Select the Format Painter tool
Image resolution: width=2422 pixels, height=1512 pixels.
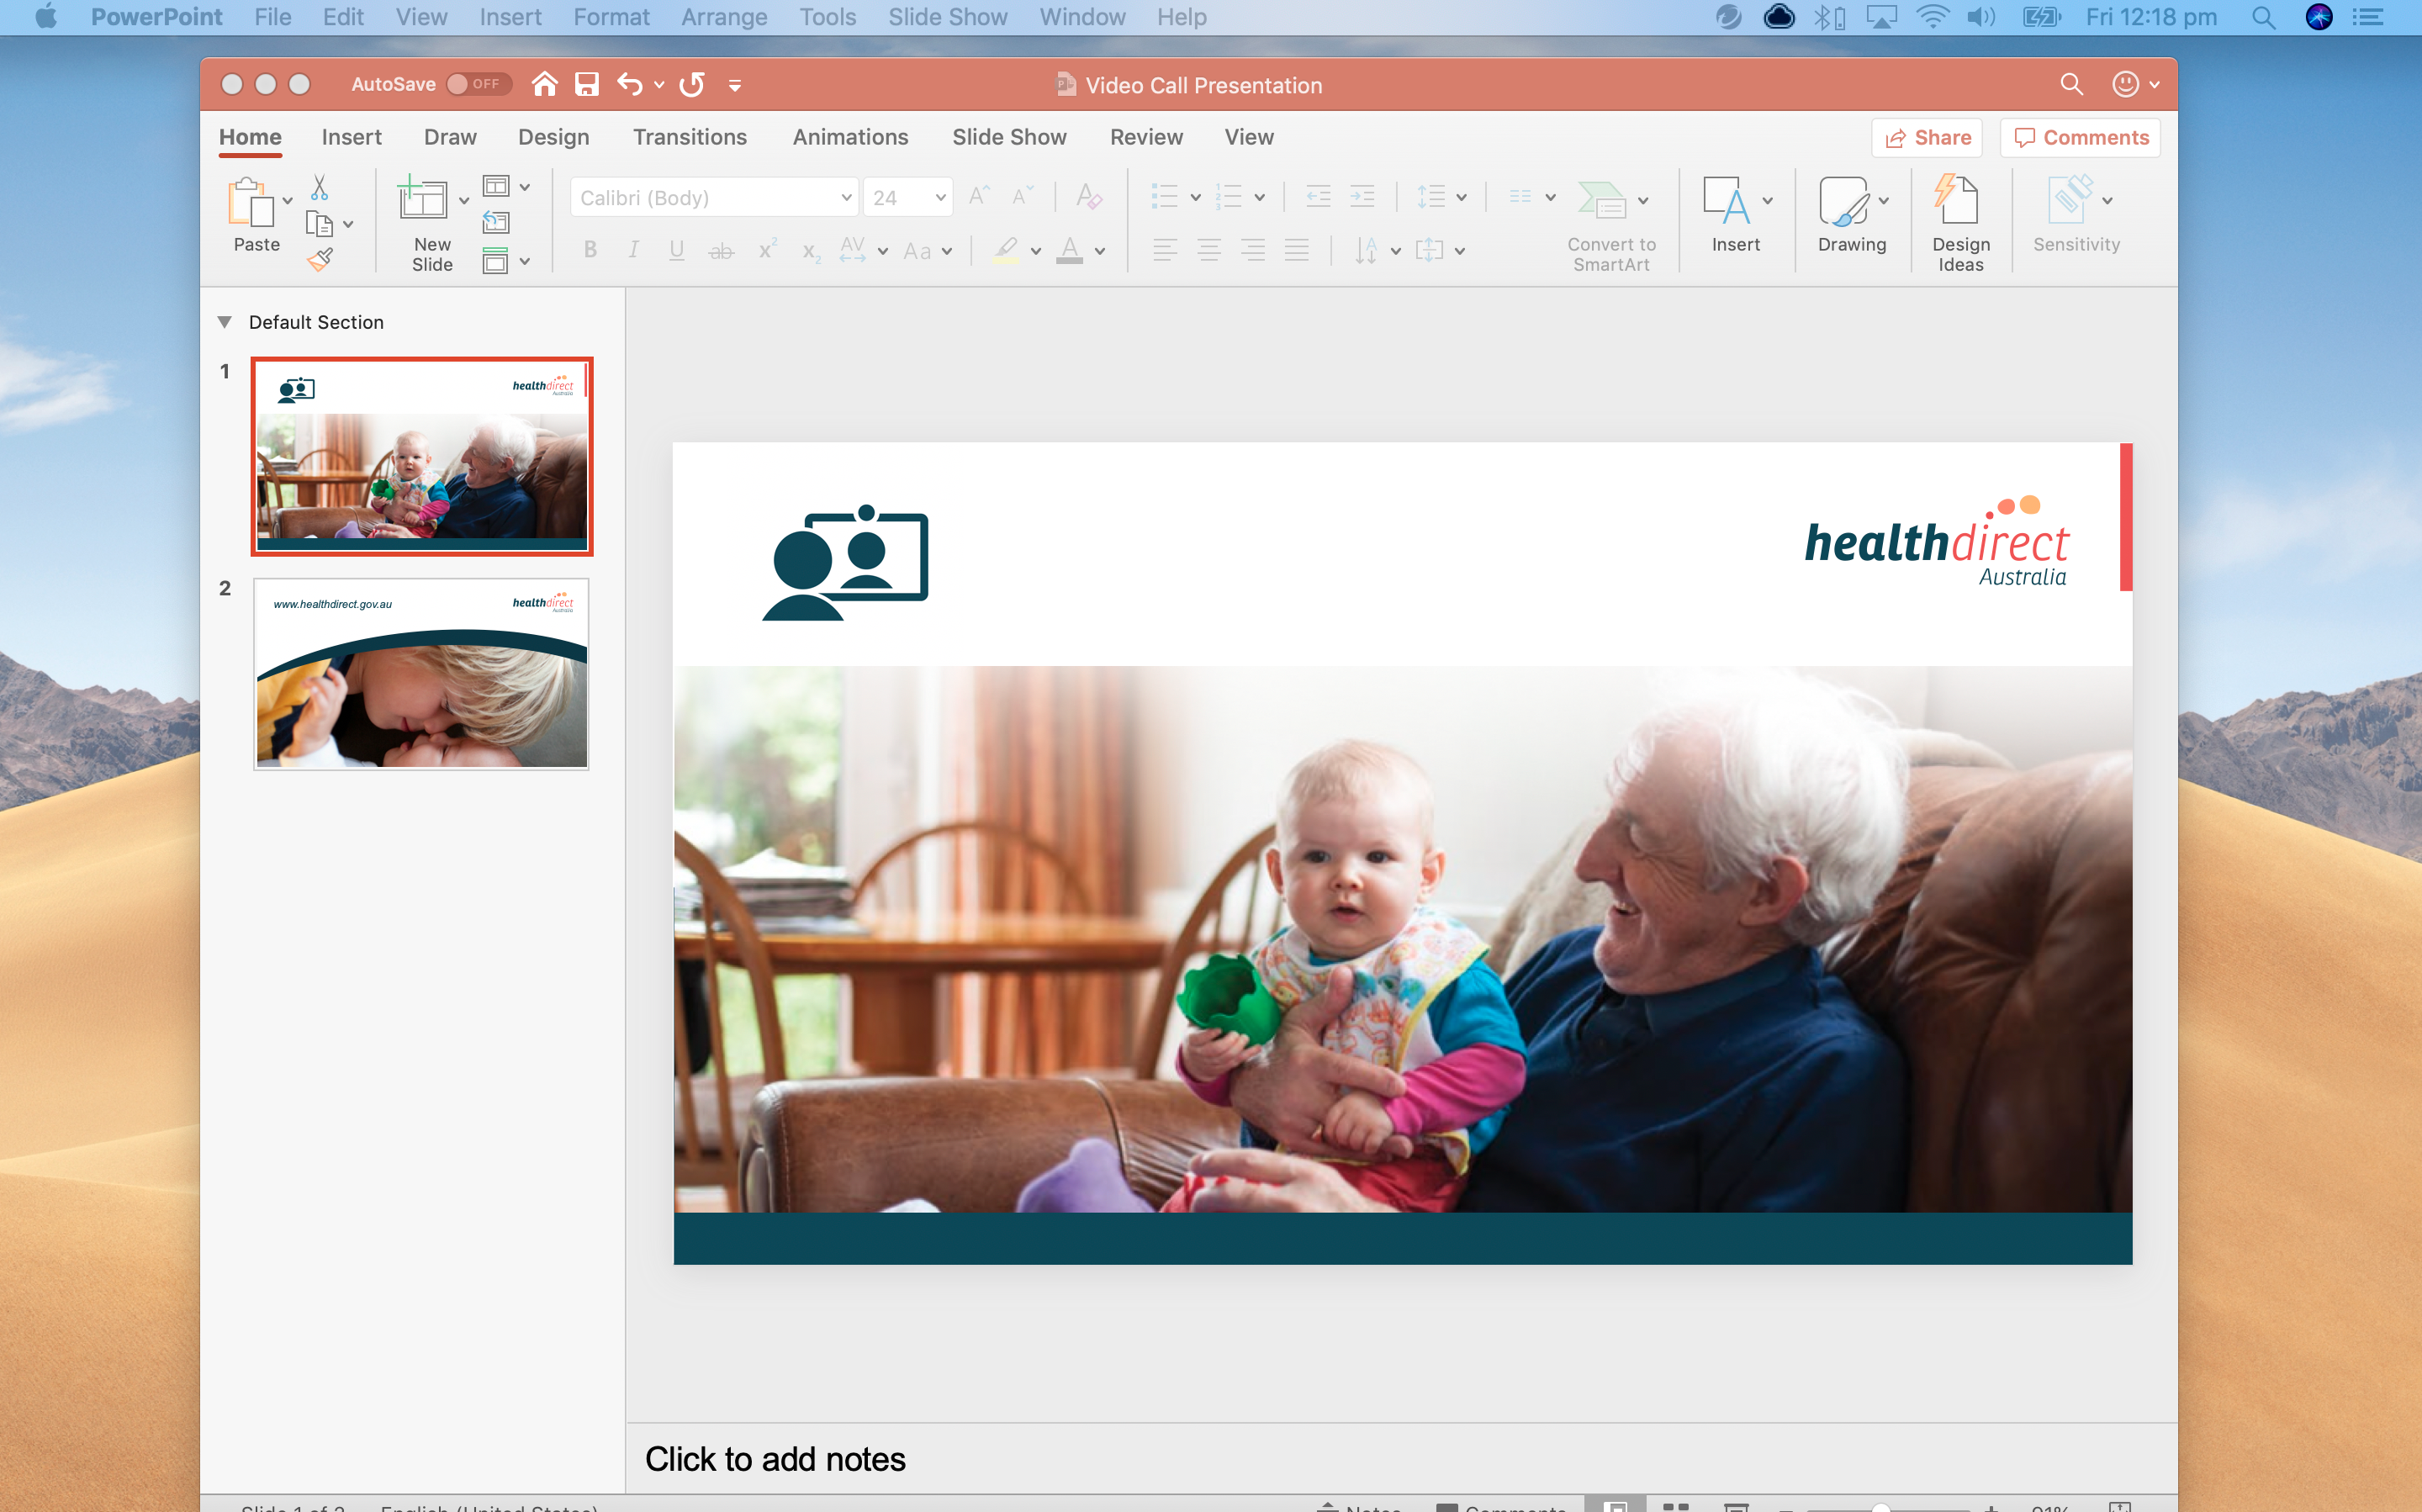coord(322,260)
